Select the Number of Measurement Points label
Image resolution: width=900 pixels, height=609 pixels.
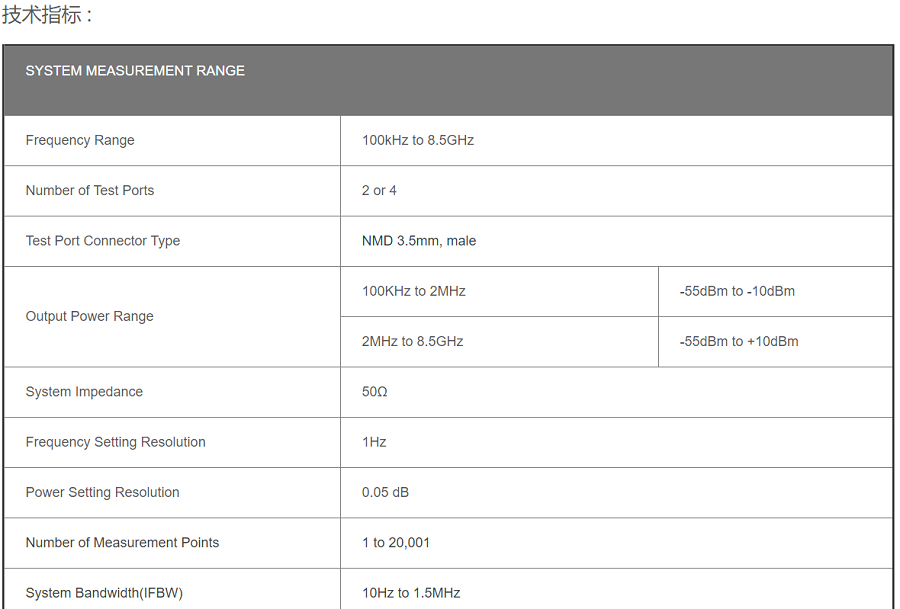122,543
